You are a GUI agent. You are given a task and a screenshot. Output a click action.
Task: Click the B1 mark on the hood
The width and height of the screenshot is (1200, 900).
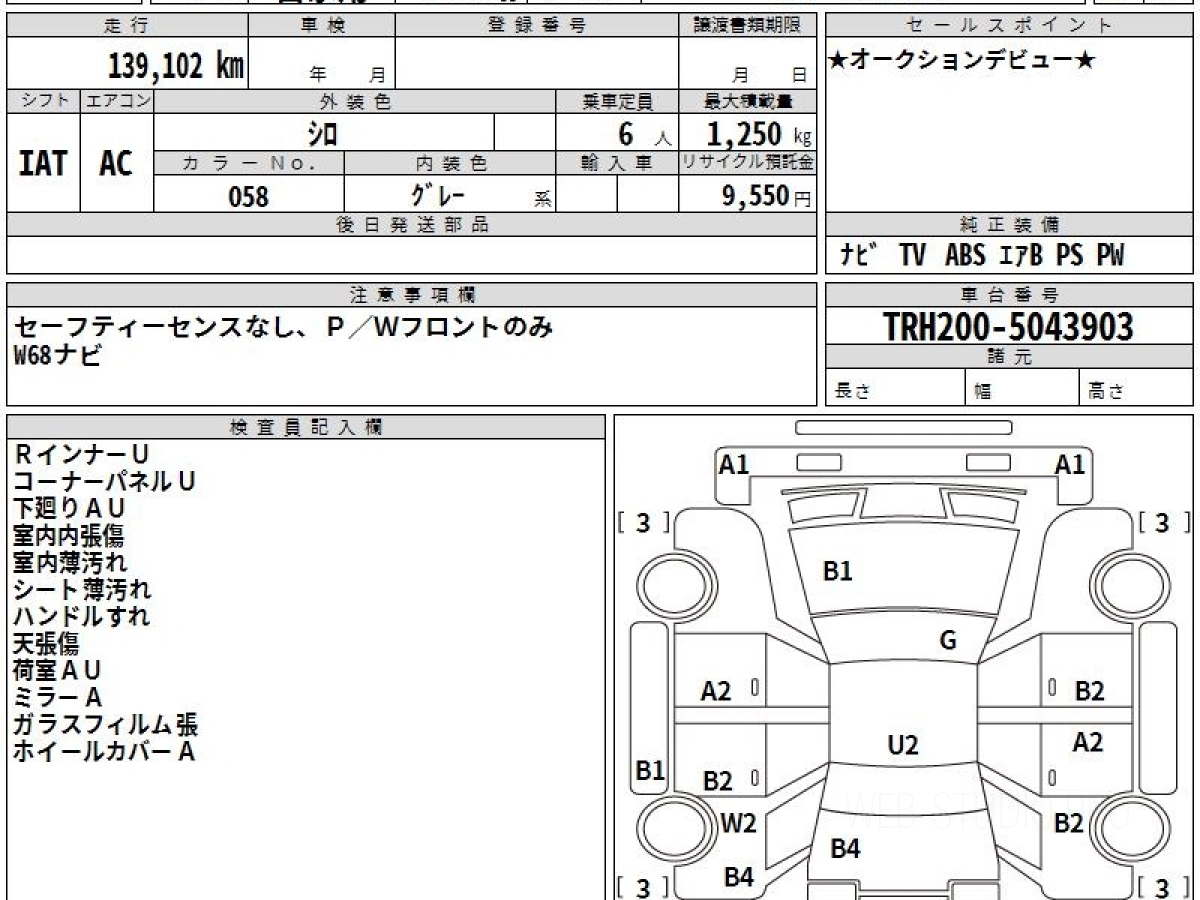[x=837, y=571]
